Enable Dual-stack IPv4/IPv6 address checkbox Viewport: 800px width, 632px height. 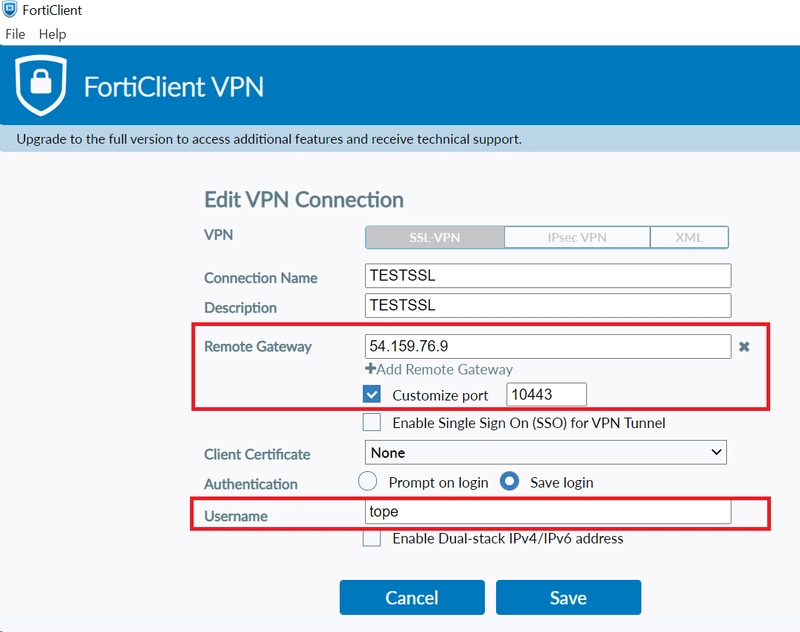click(372, 538)
